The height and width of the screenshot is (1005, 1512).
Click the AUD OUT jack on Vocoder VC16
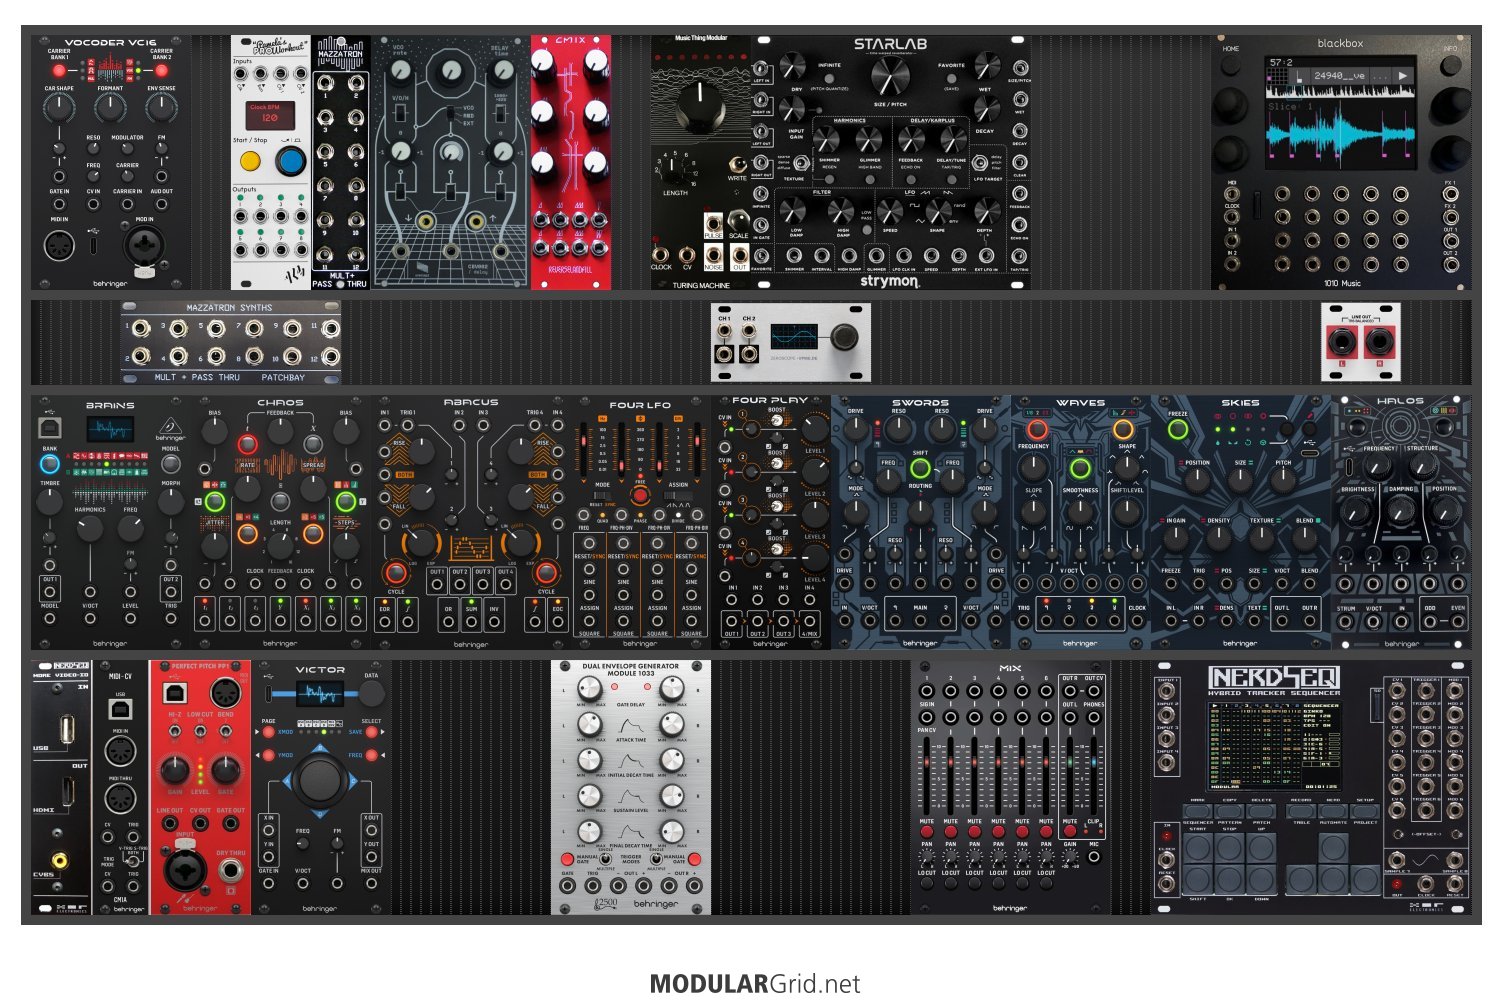161,205
